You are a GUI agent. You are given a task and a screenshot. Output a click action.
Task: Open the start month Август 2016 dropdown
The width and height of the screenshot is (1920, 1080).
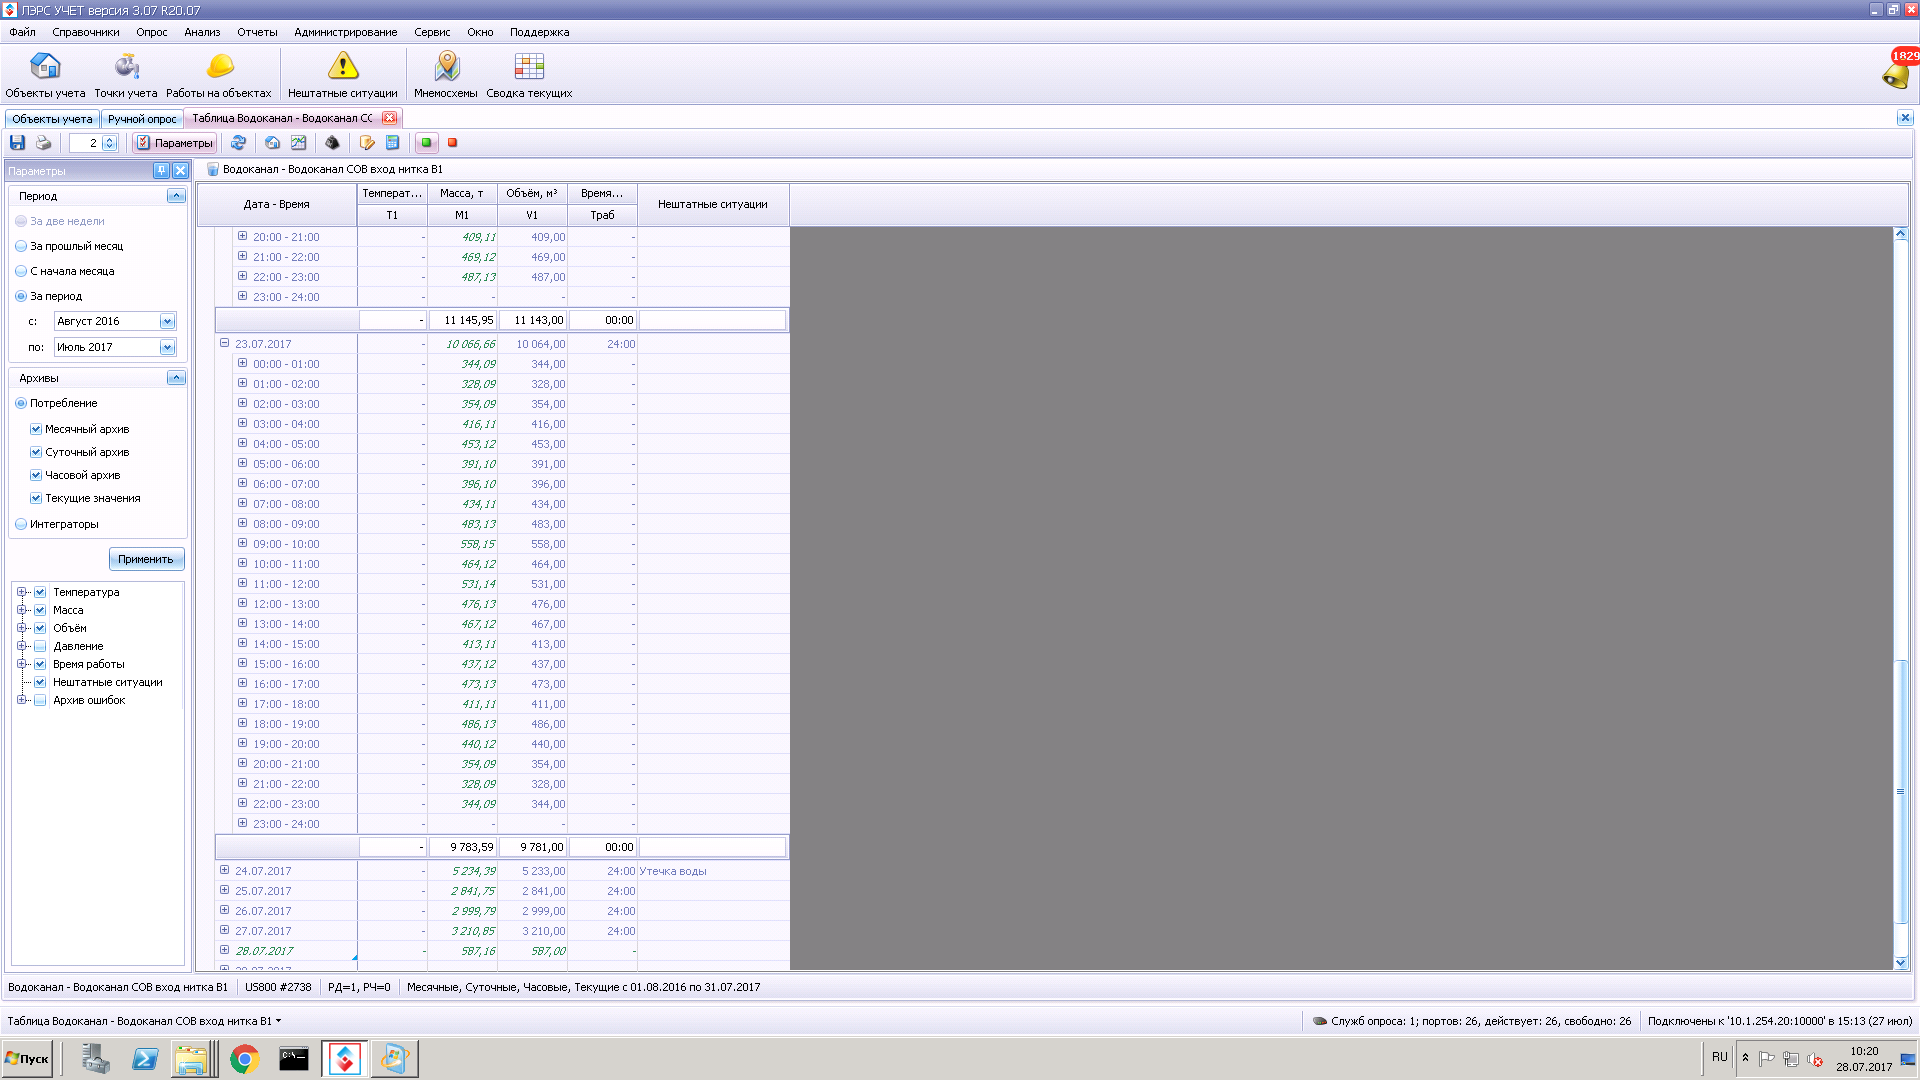point(167,321)
